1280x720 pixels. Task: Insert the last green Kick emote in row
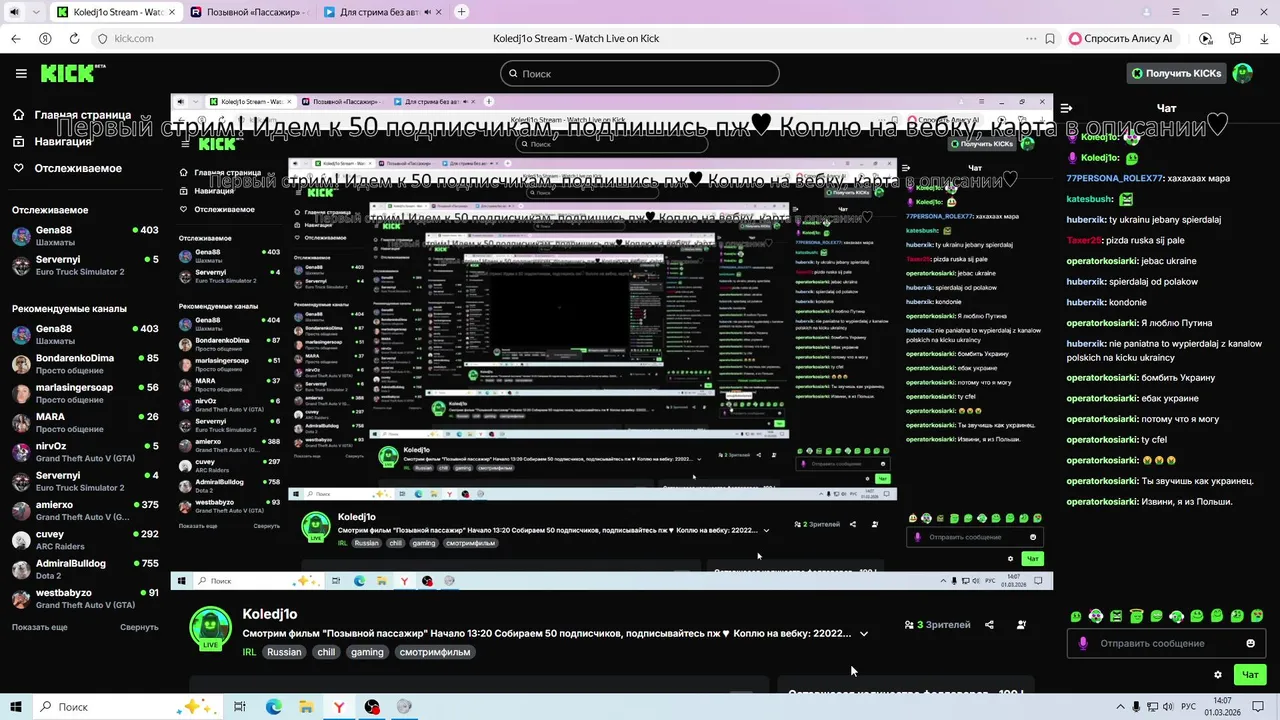pos(1257,616)
